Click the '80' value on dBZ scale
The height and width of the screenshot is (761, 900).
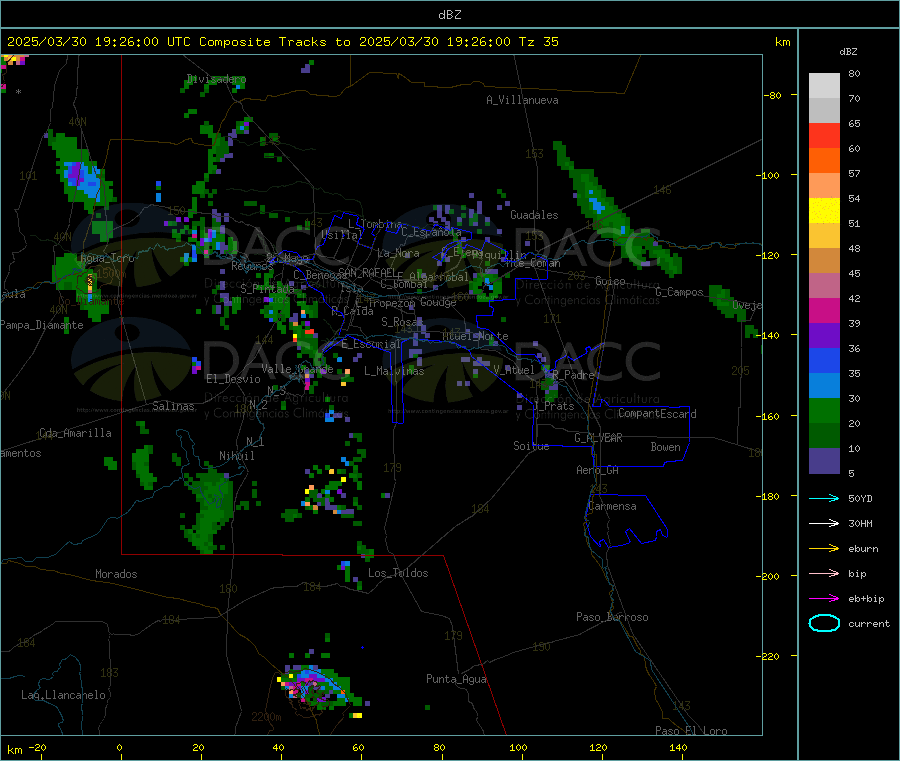(x=854, y=73)
